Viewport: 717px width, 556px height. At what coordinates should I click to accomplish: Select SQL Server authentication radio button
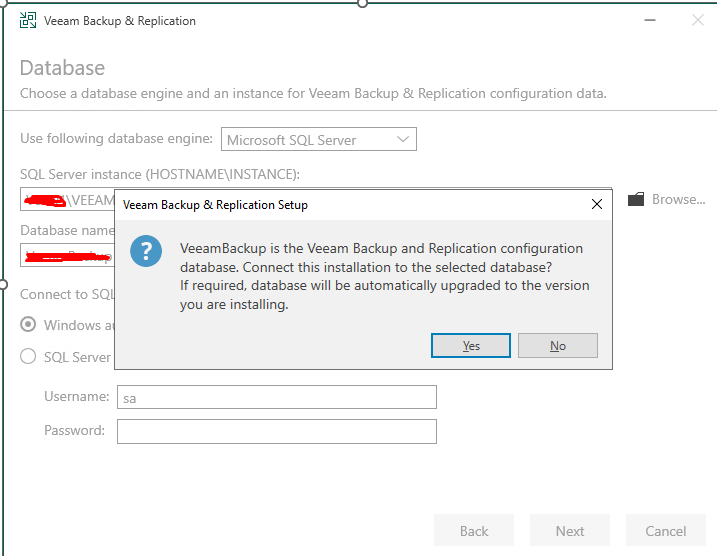coord(28,356)
